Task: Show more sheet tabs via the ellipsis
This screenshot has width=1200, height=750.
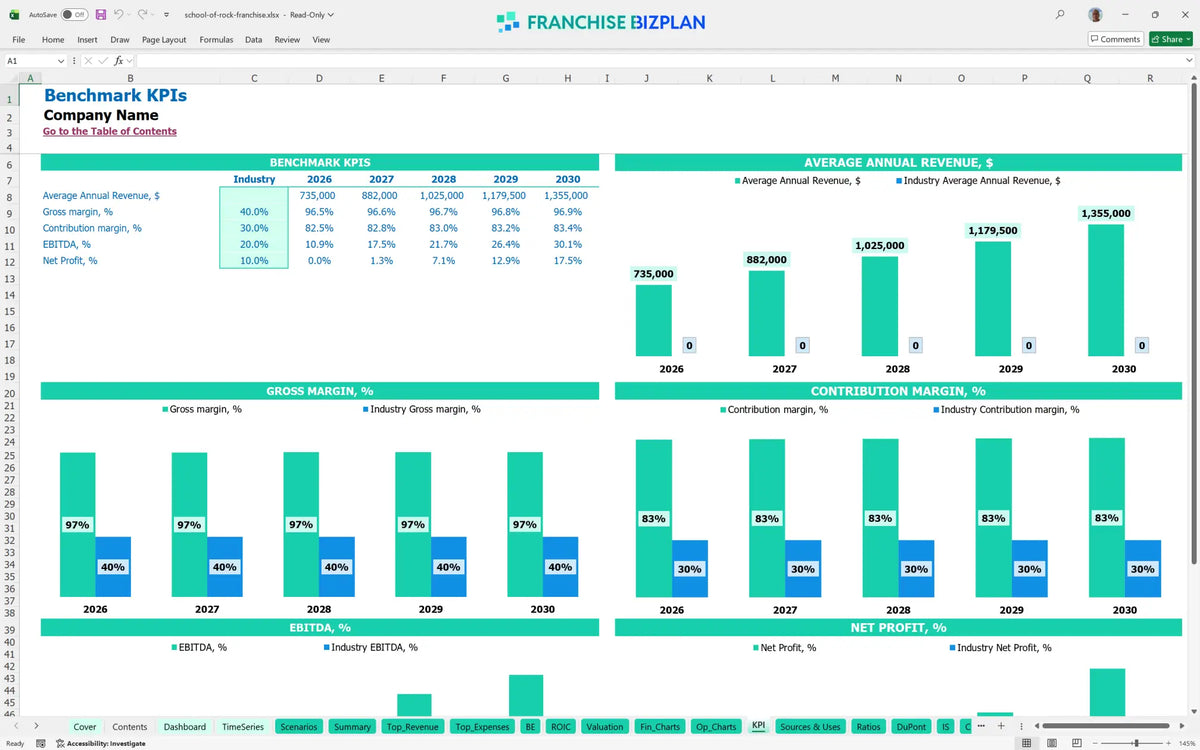Action: click(981, 726)
